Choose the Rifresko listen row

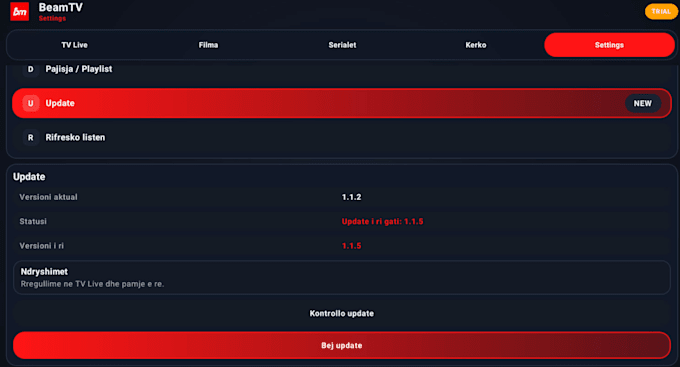(x=342, y=138)
